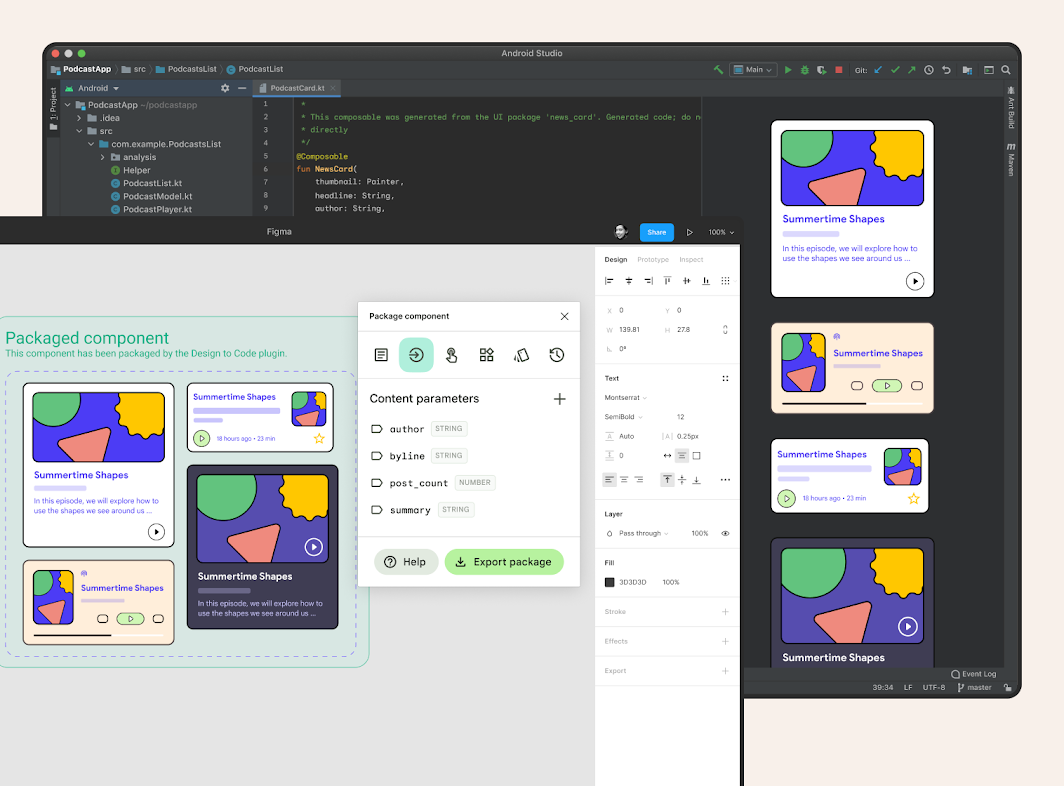The width and height of the screenshot is (1064, 786).
Task: Align left in Figma Design panel
Action: coord(609,280)
